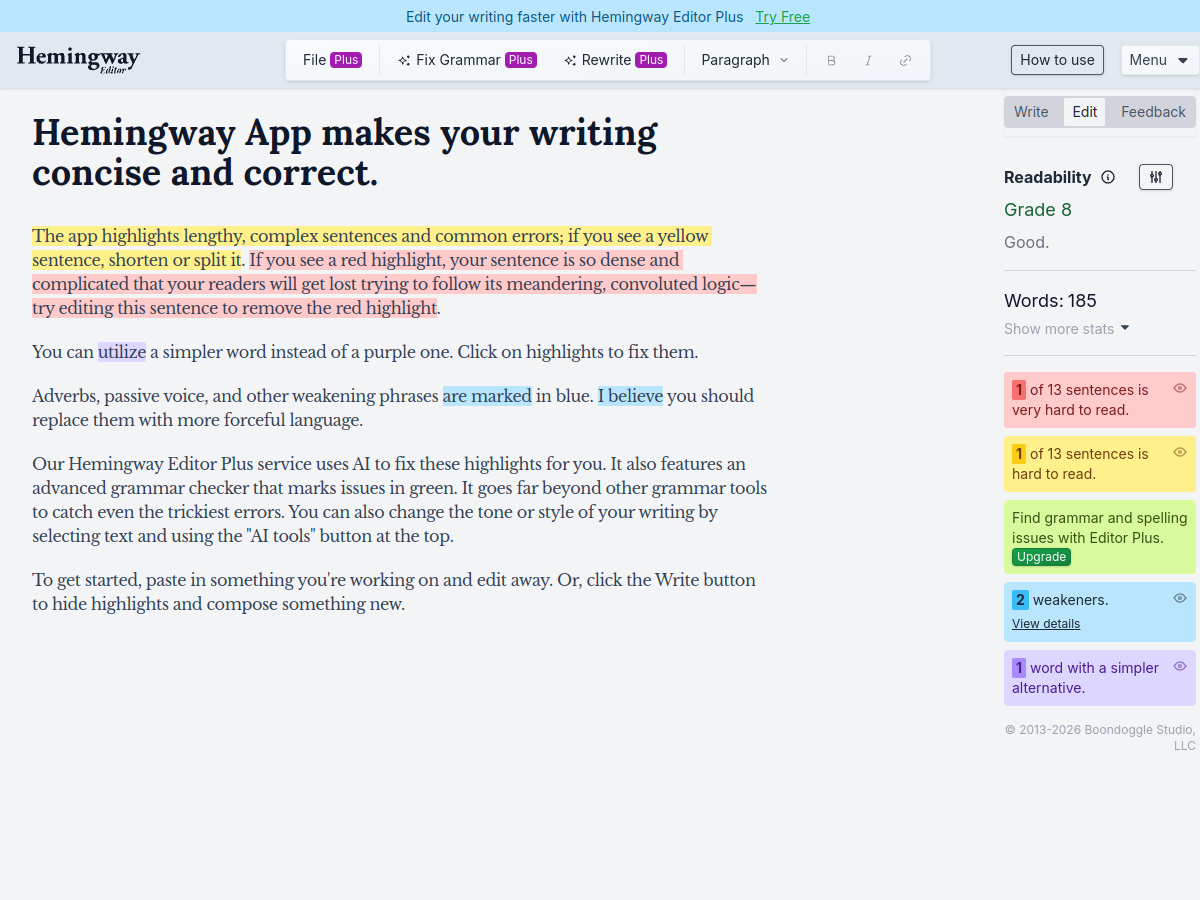The image size is (1200, 900).
Task: Click the Boondoggle Studio copyright text
Action: 1100,738
